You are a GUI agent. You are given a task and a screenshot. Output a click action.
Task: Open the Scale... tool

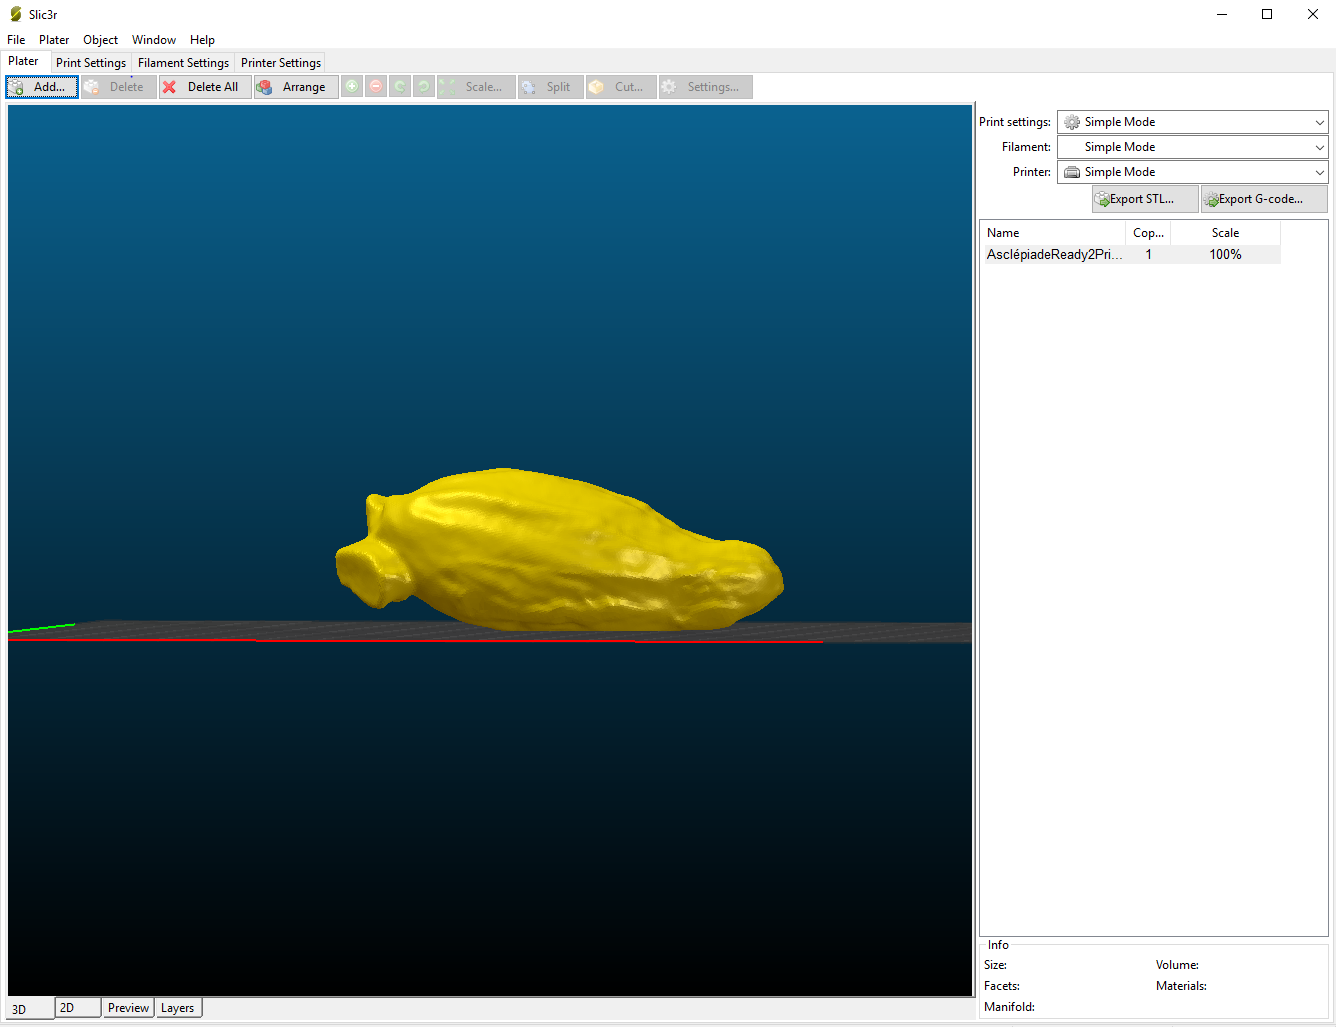pos(476,87)
